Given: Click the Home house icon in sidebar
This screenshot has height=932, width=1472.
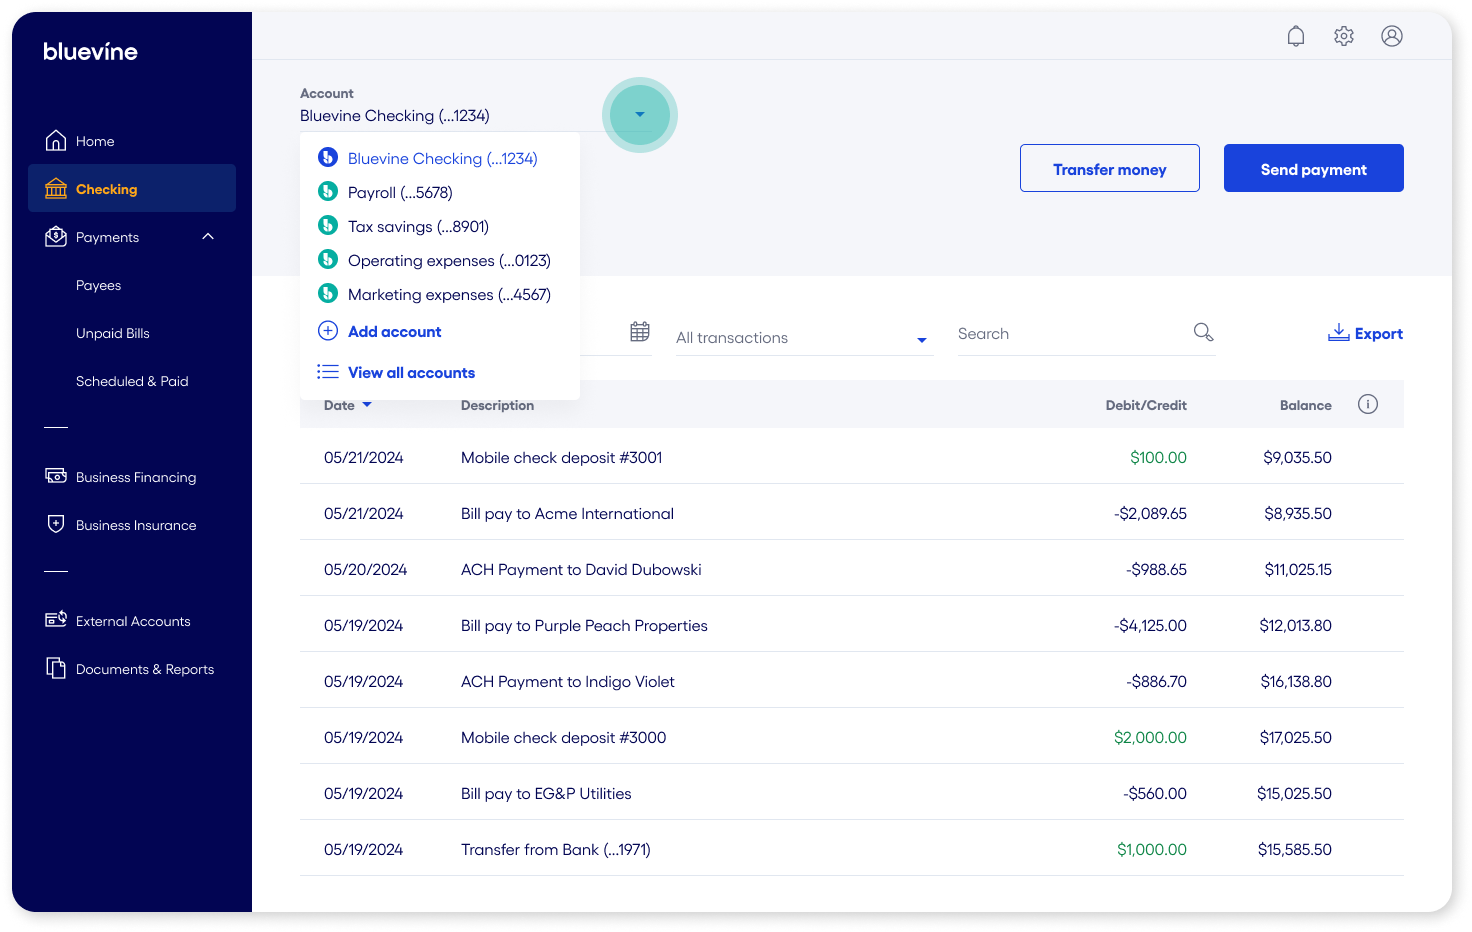Looking at the screenshot, I should [56, 141].
